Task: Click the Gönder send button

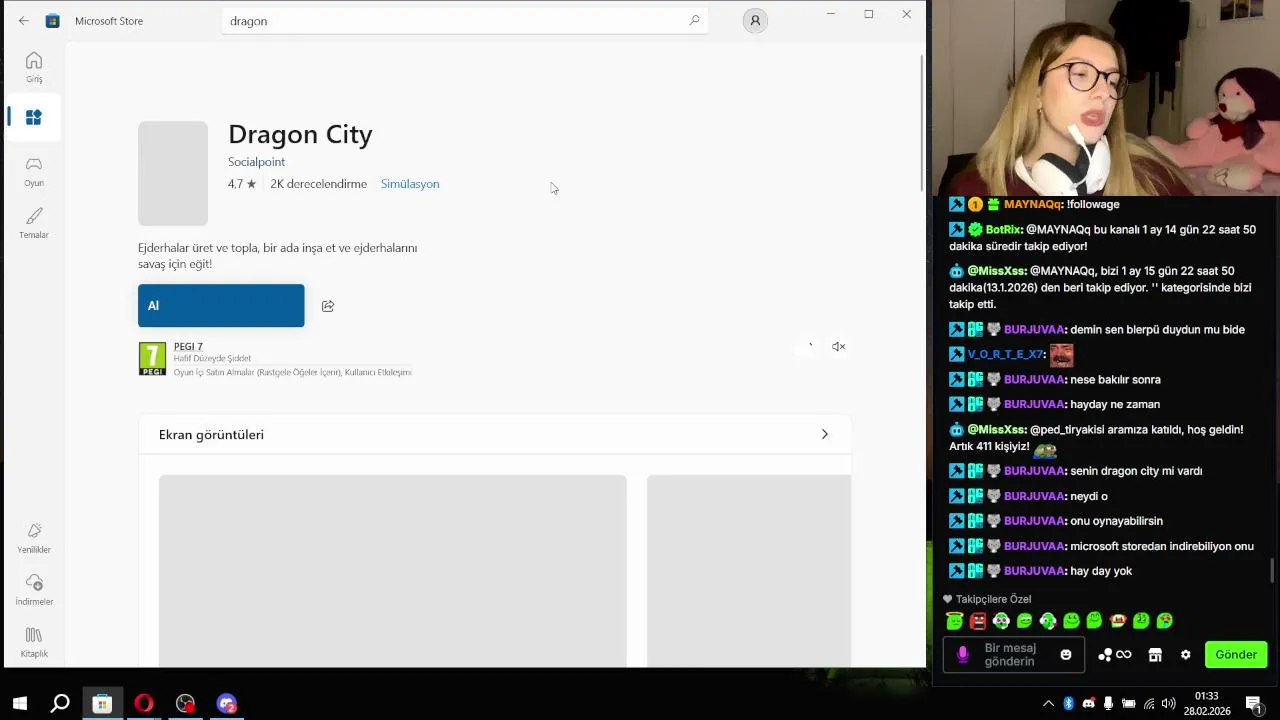Action: click(1236, 655)
